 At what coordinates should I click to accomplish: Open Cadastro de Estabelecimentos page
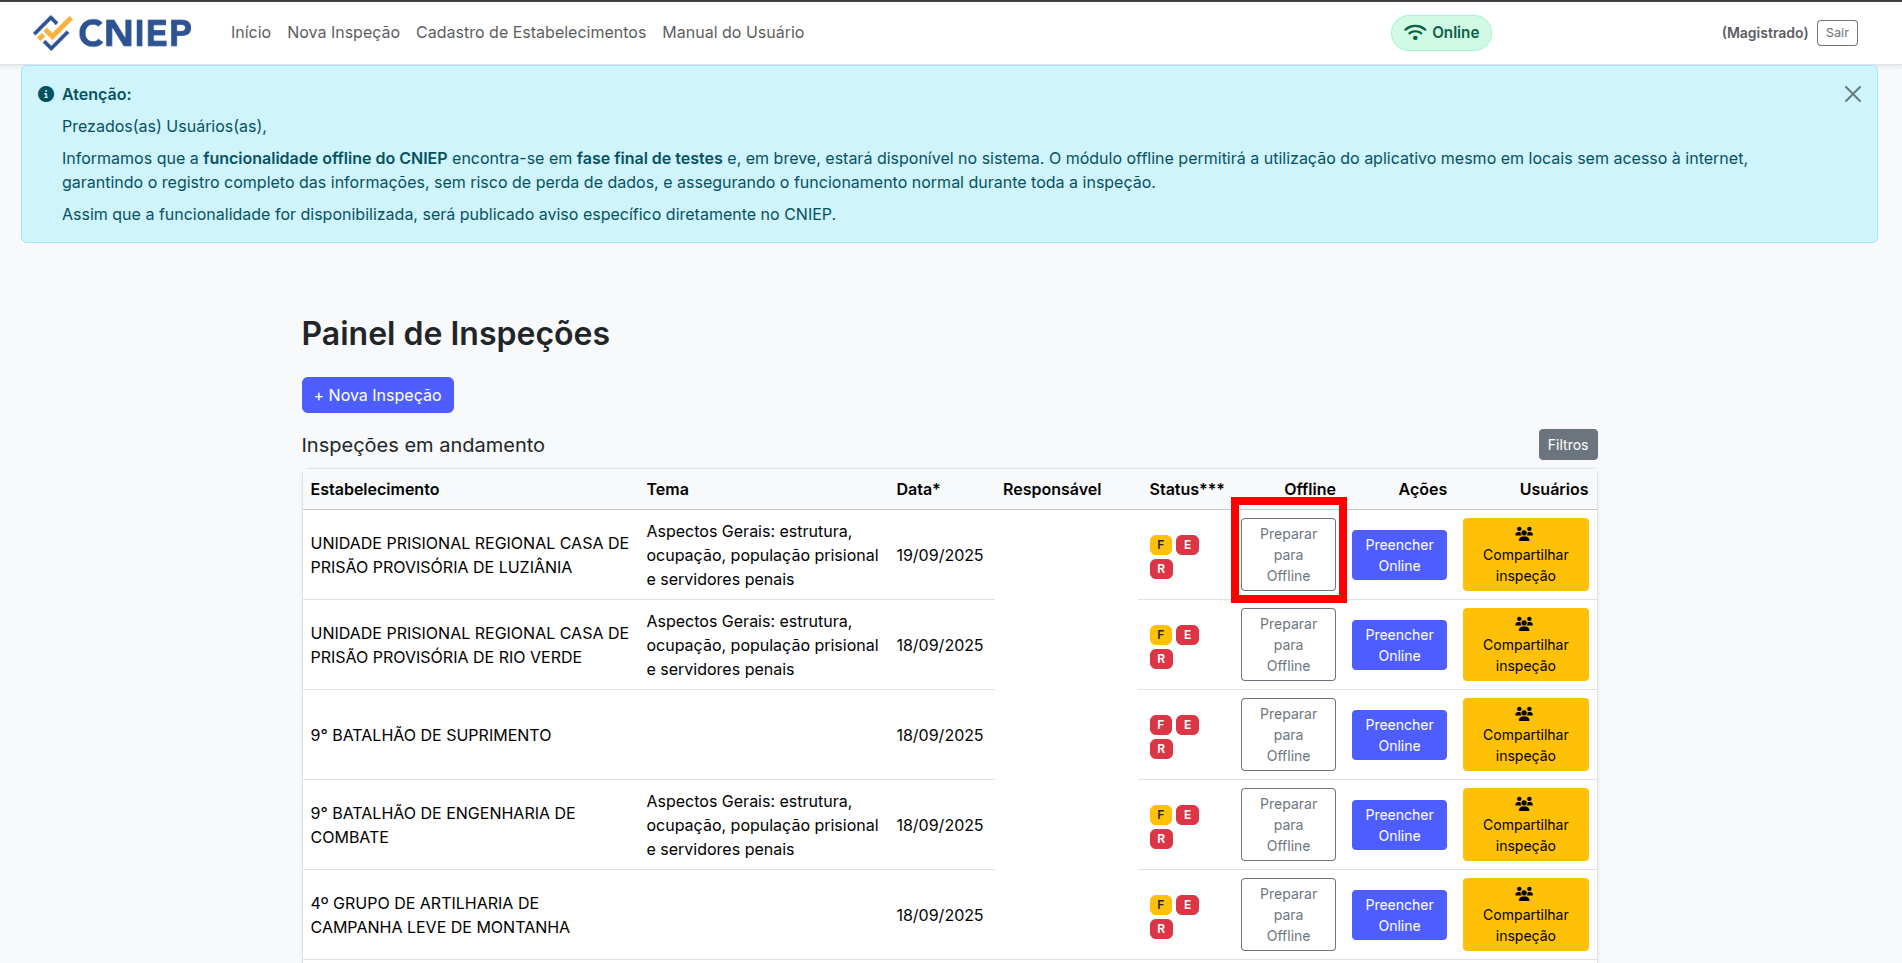[x=531, y=33]
